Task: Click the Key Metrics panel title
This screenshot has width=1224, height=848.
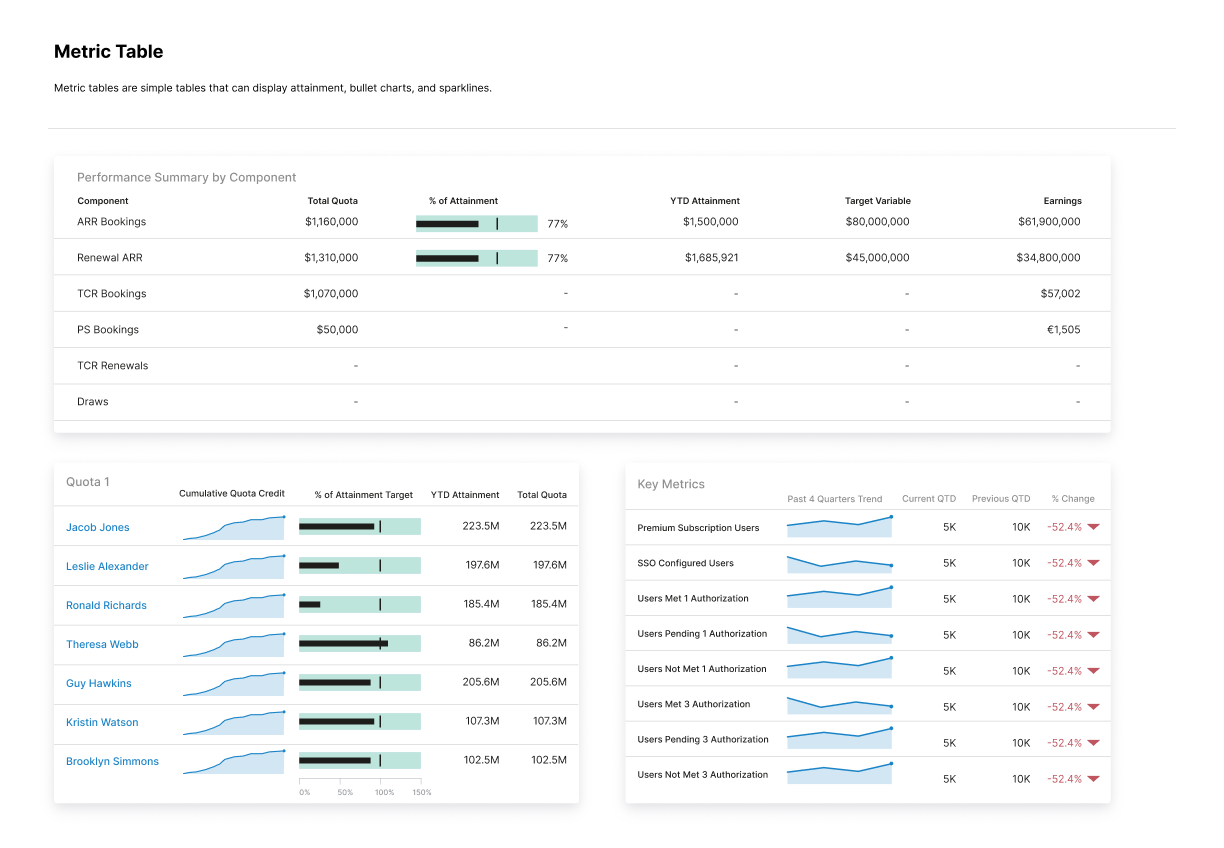Action: (x=671, y=484)
